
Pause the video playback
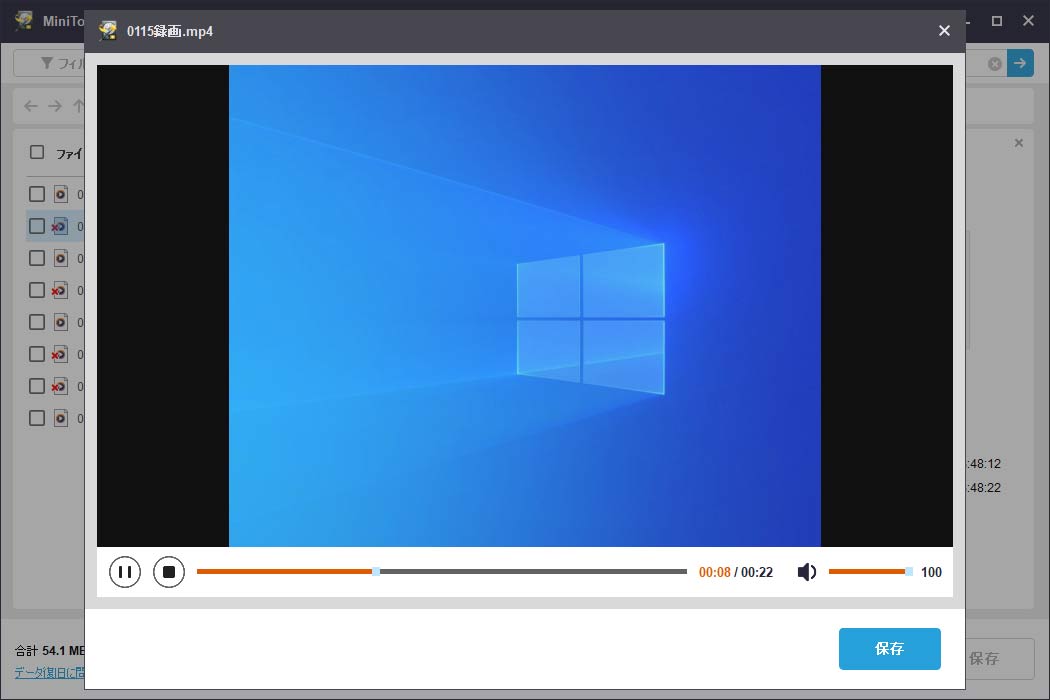coord(125,572)
